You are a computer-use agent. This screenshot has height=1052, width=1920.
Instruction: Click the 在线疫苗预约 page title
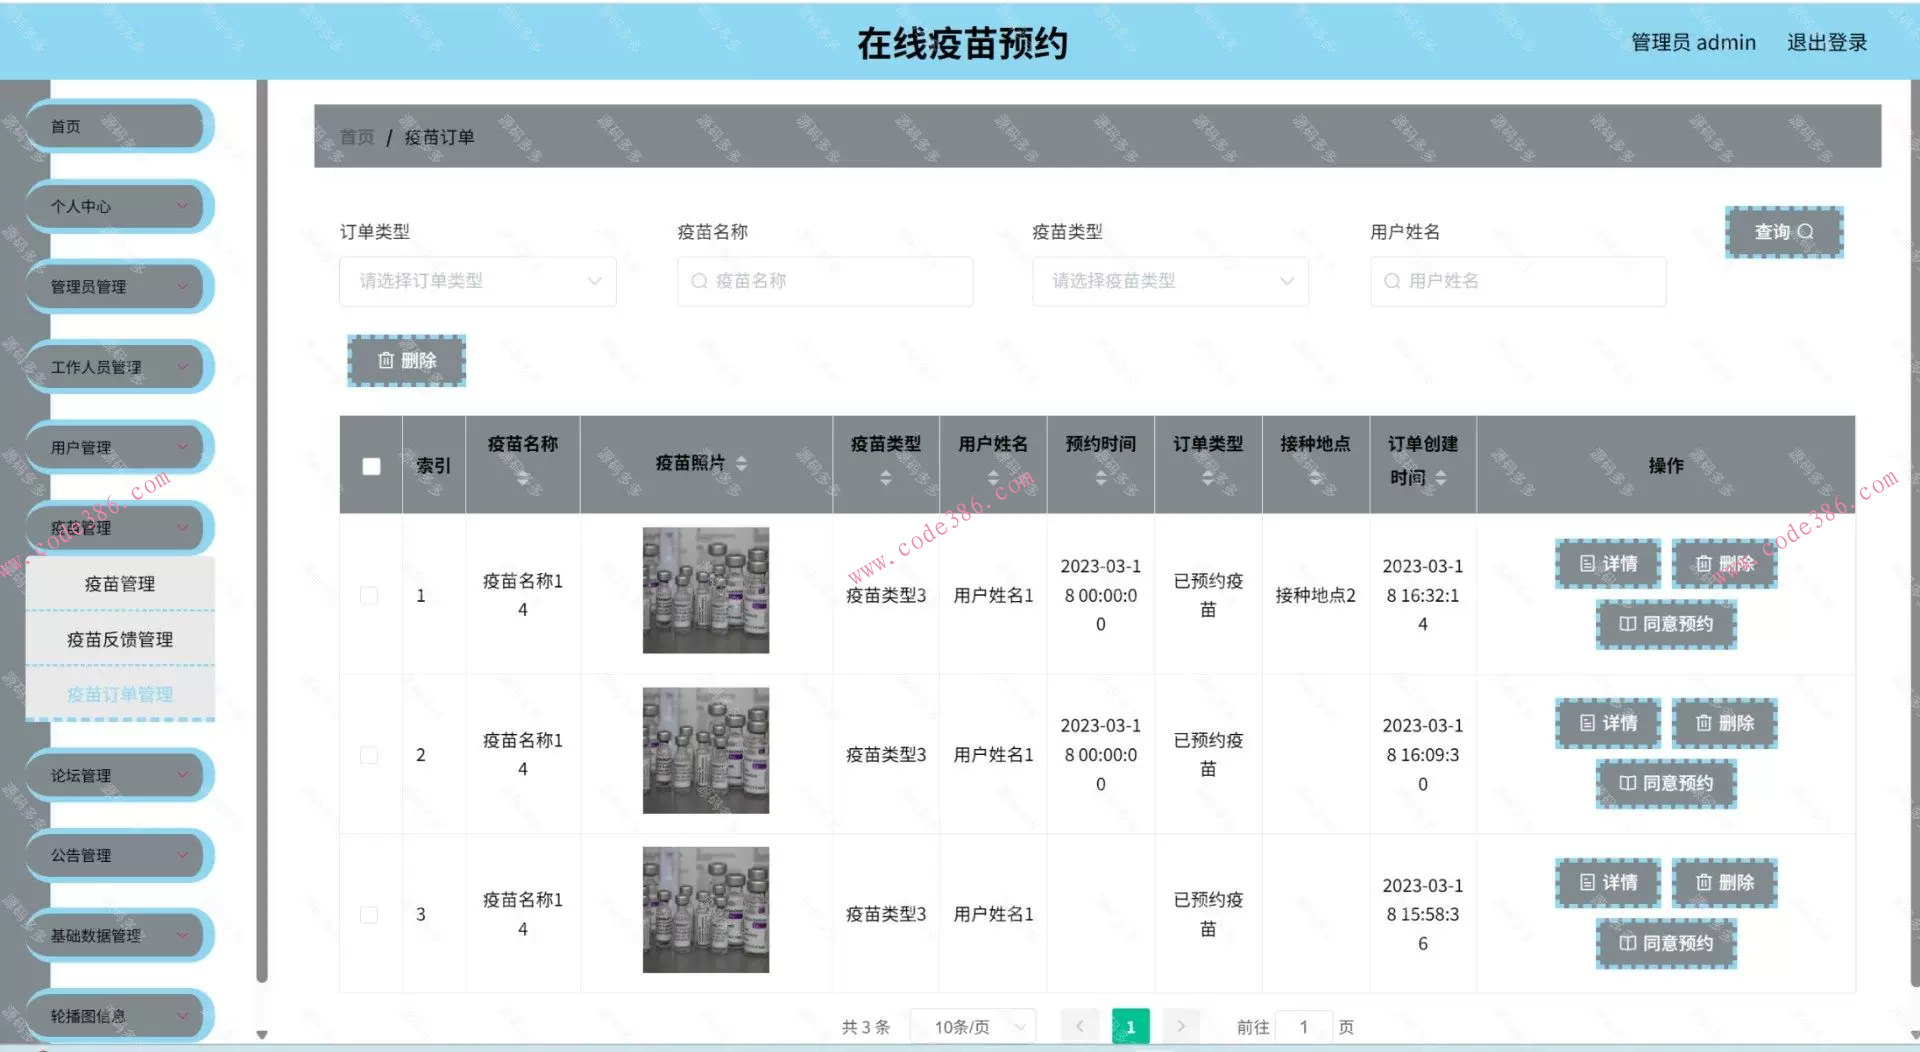(962, 43)
